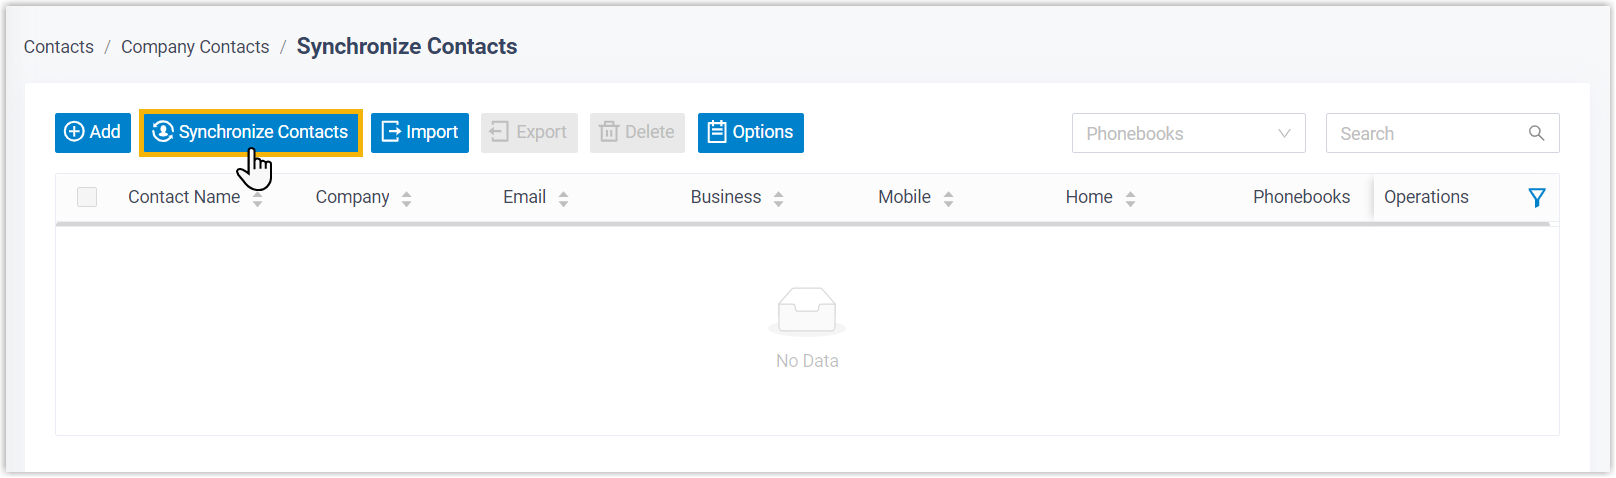1616x478 pixels.
Task: Click the Search input field
Action: coord(1425,133)
